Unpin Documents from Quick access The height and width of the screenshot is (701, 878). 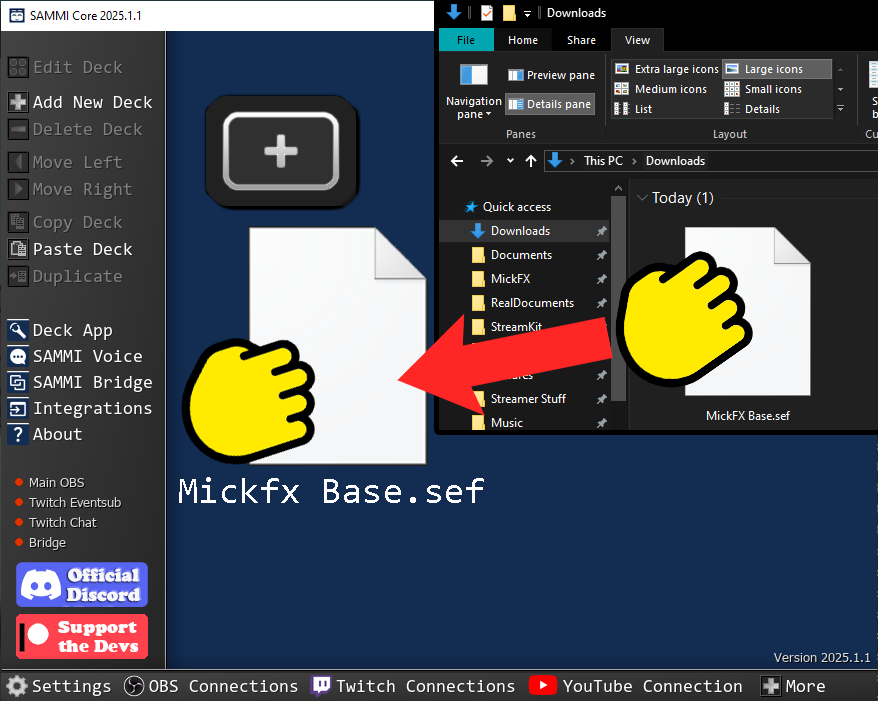601,255
